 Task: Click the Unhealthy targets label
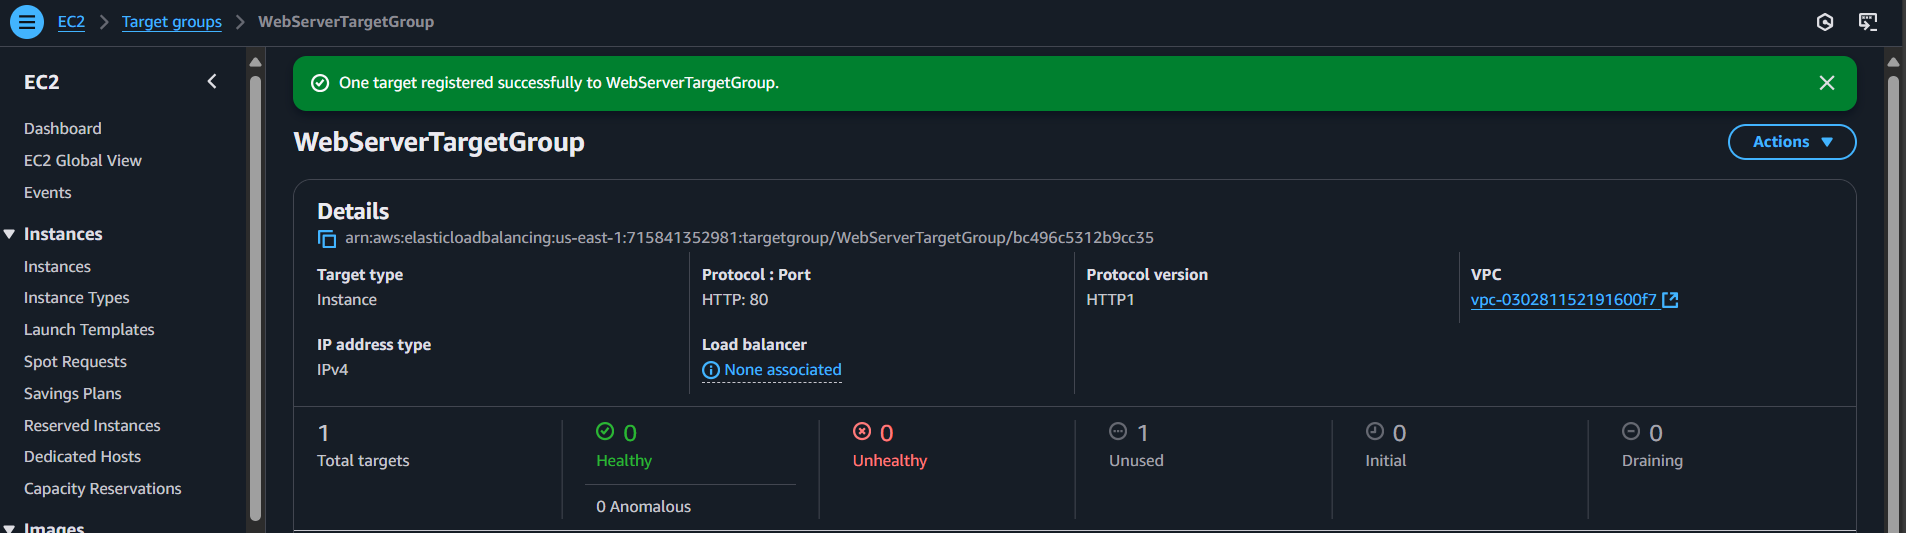[890, 461]
